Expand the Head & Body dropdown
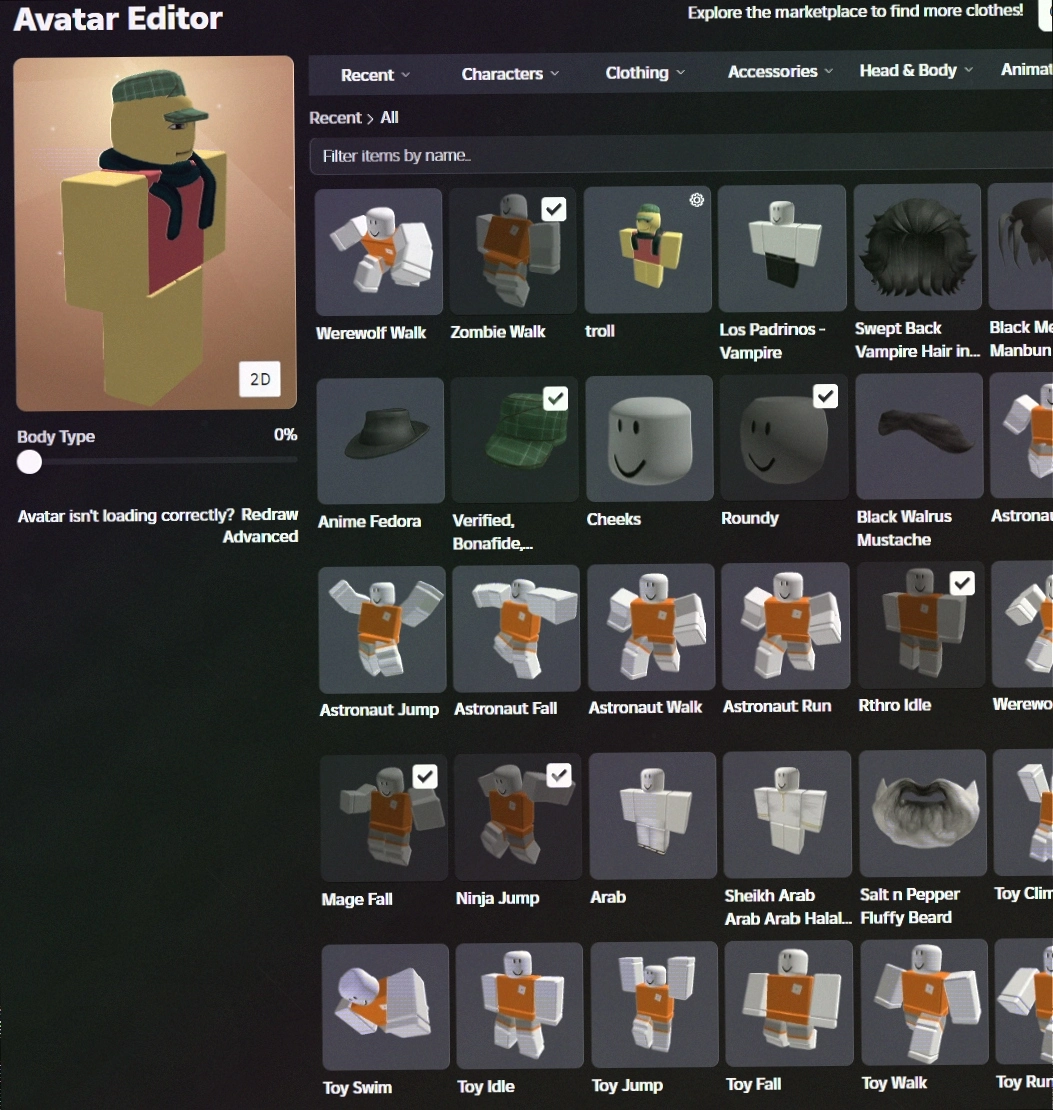Viewport: 1053px width, 1110px height. click(x=916, y=70)
